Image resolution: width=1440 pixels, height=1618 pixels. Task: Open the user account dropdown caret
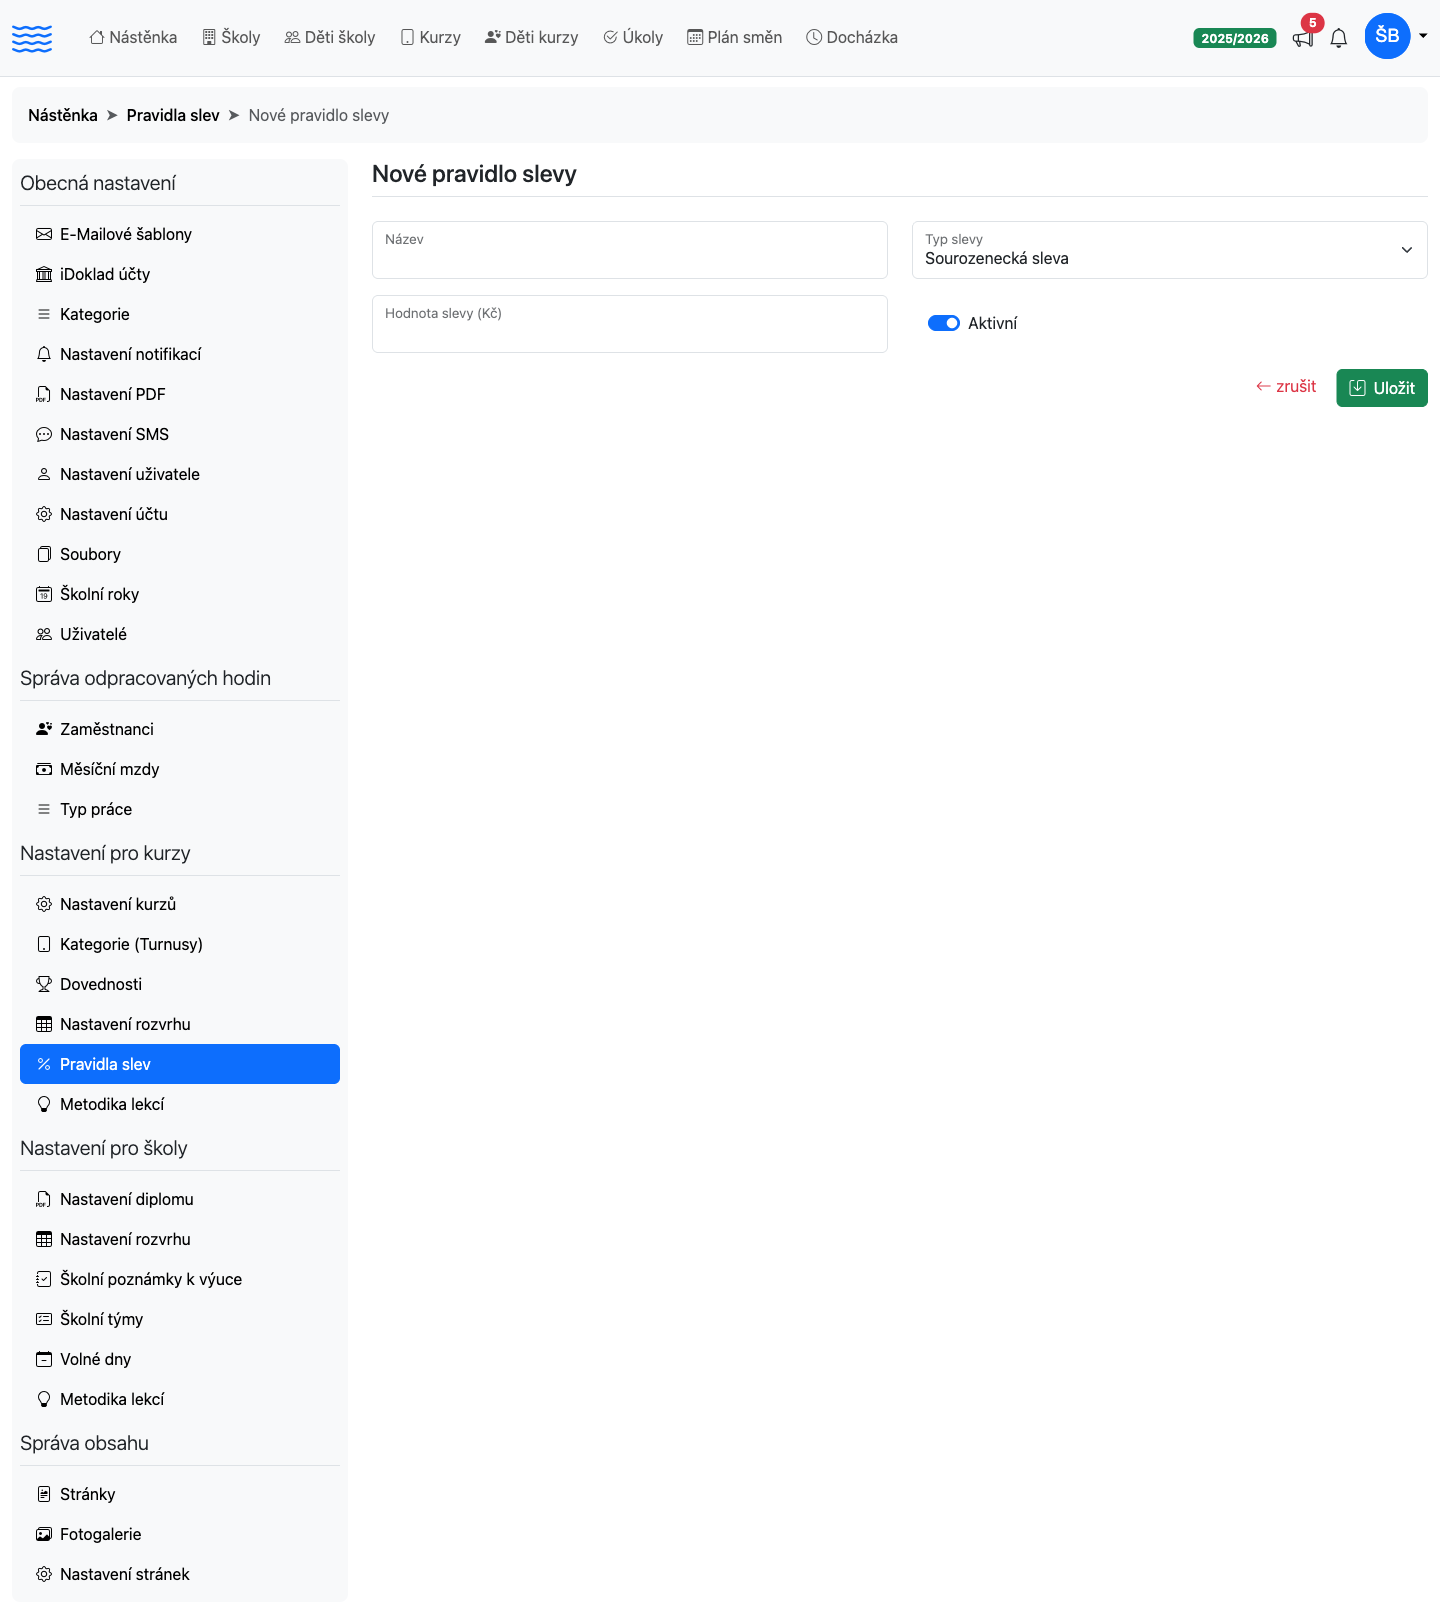[1423, 36]
